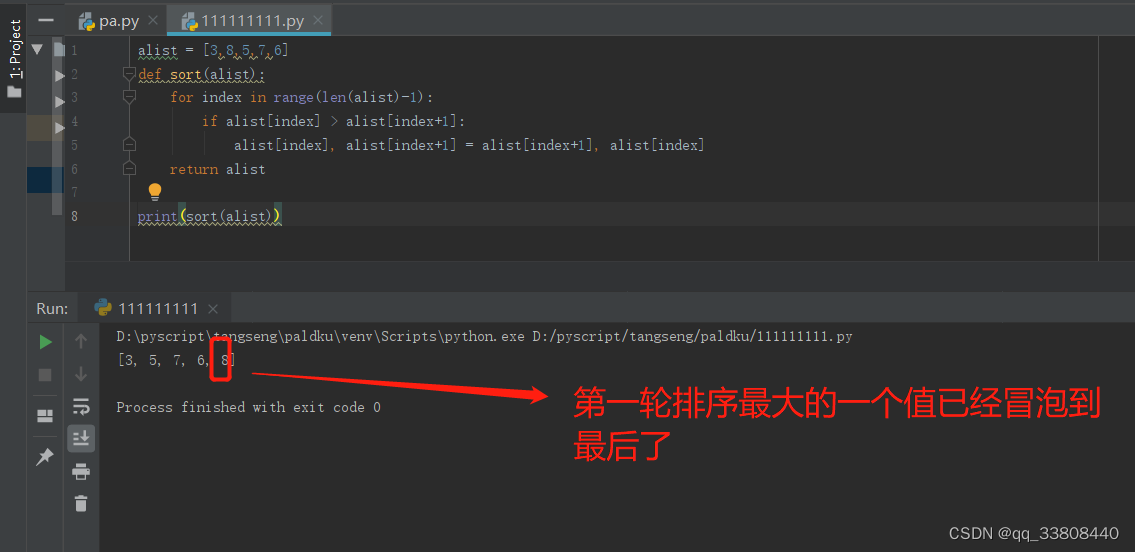Image resolution: width=1135 pixels, height=552 pixels.
Task: Click the restore layout icon in the Run panel
Action: [x=45, y=415]
